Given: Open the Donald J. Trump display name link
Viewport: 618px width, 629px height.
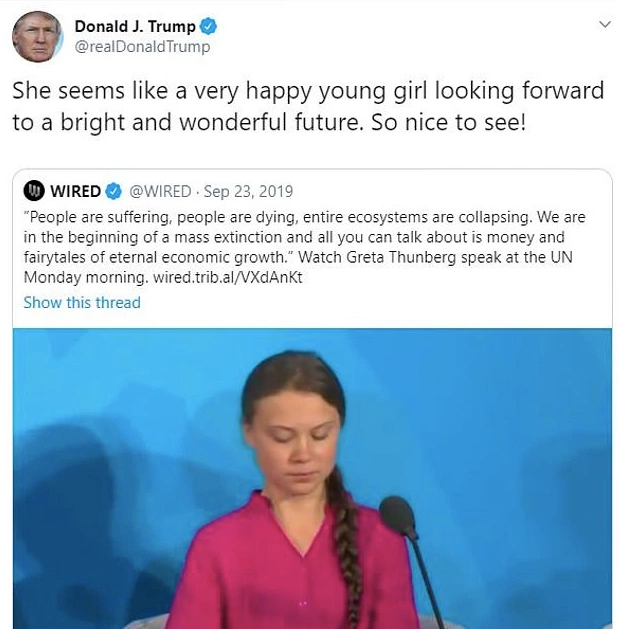Looking at the screenshot, I should (135, 26).
